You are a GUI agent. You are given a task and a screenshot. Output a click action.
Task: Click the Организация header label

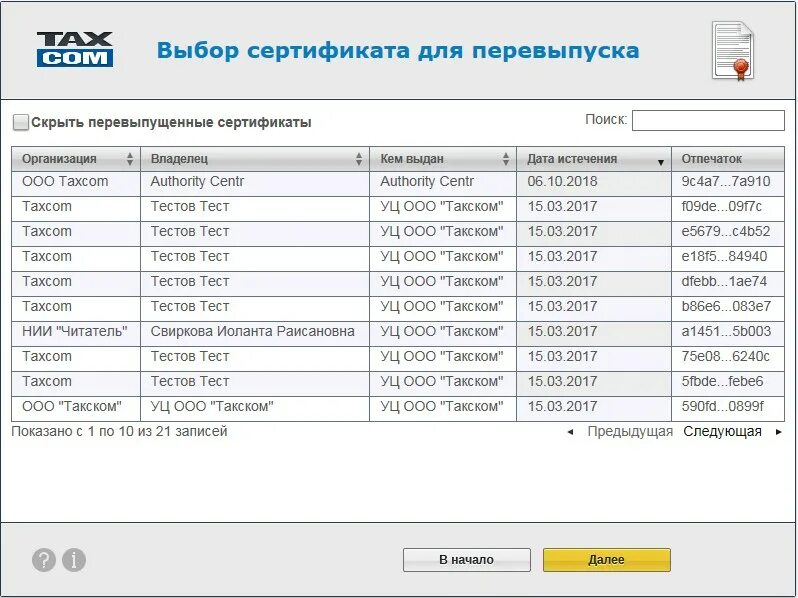59,159
